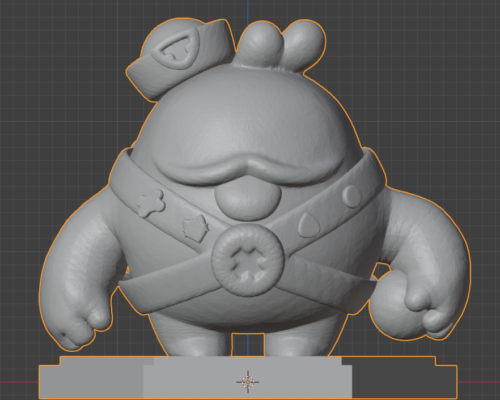Click the flower-shaped badge on the strap

[151, 203]
